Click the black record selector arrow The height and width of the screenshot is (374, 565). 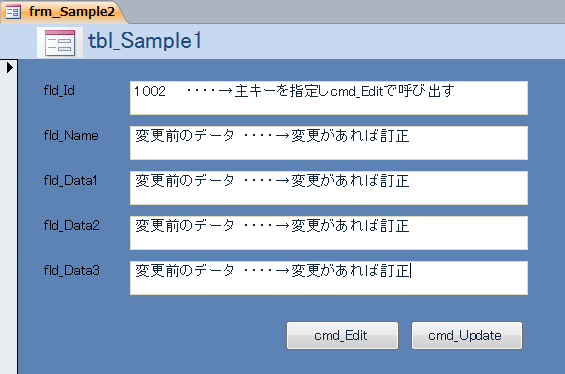tap(10, 67)
